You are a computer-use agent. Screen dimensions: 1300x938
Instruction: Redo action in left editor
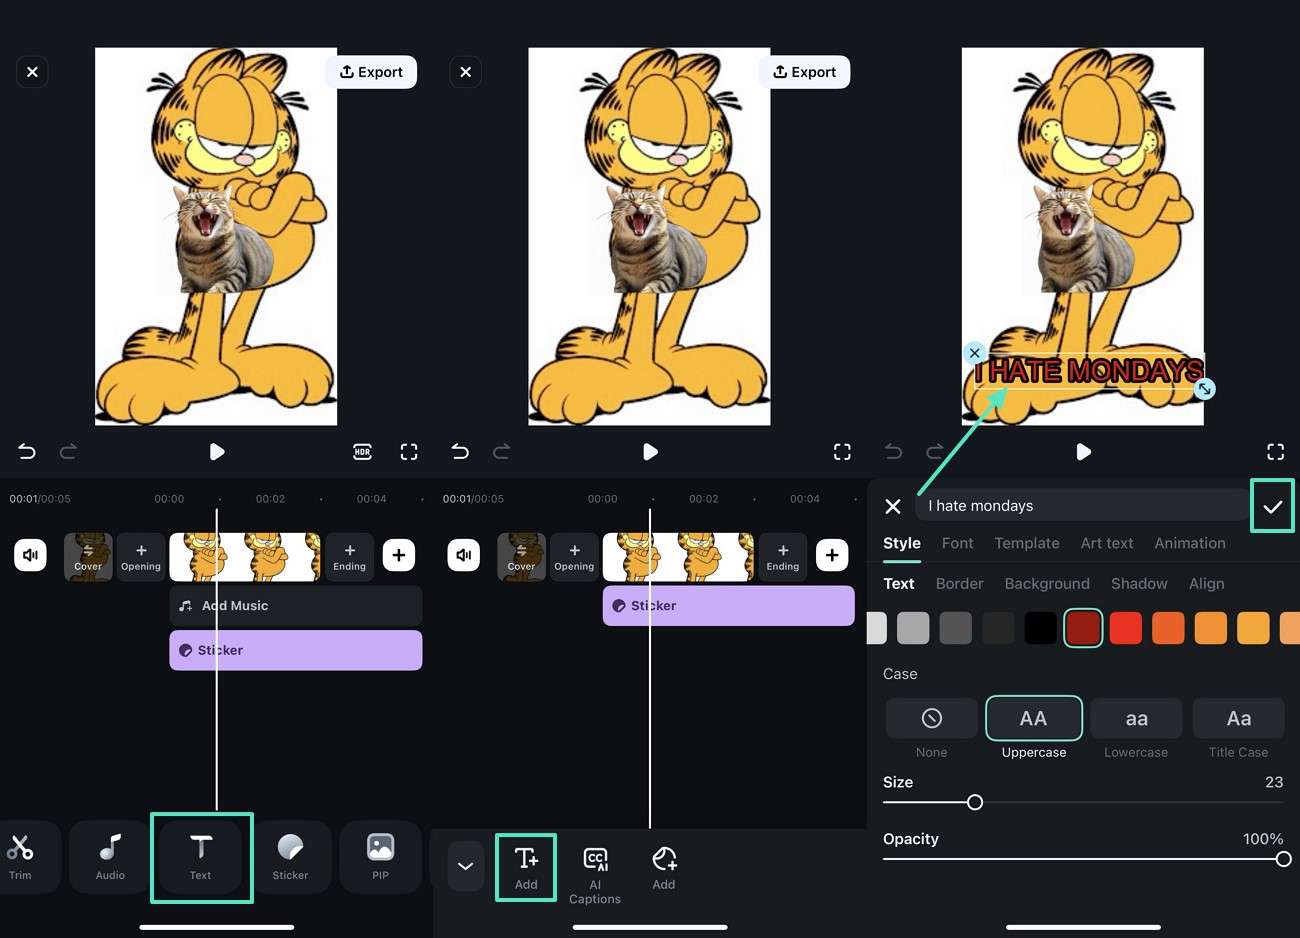click(x=68, y=452)
